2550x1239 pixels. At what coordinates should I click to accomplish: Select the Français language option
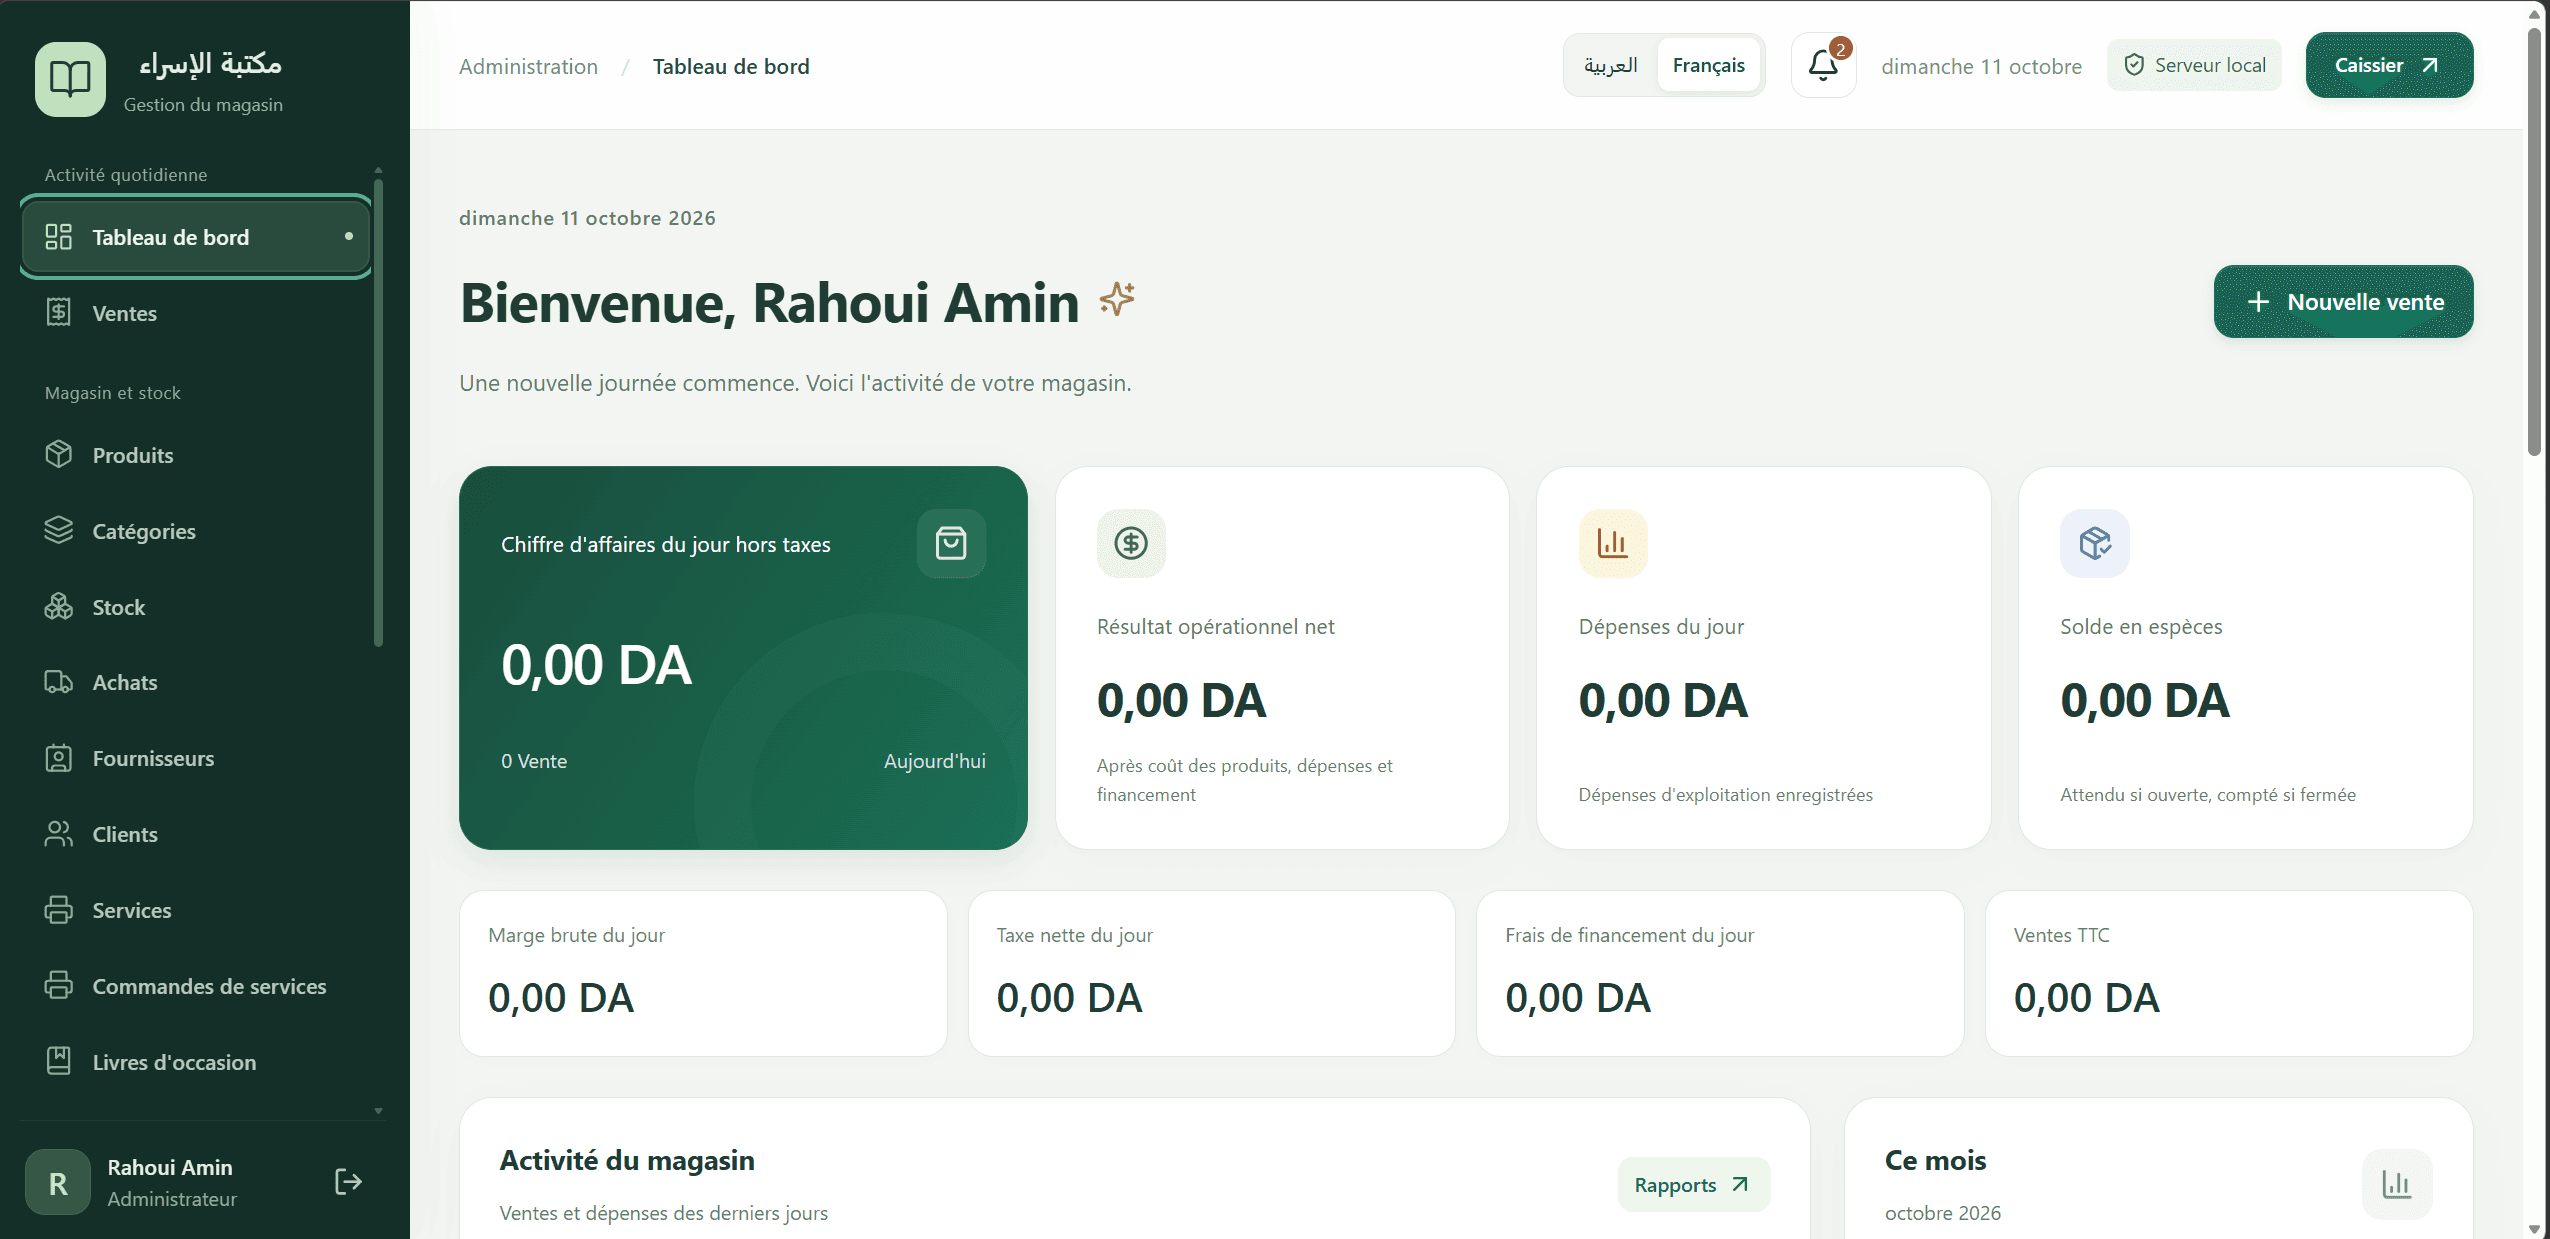pos(1708,66)
